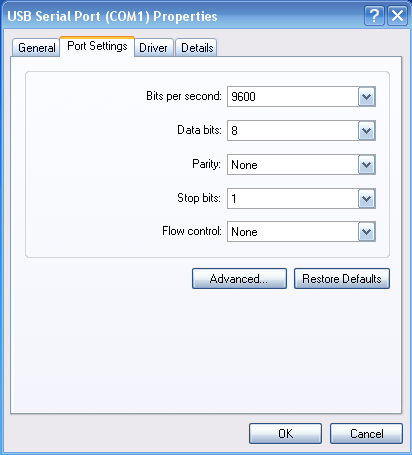Open the Parity dropdown arrow
412x455 pixels.
(367, 164)
